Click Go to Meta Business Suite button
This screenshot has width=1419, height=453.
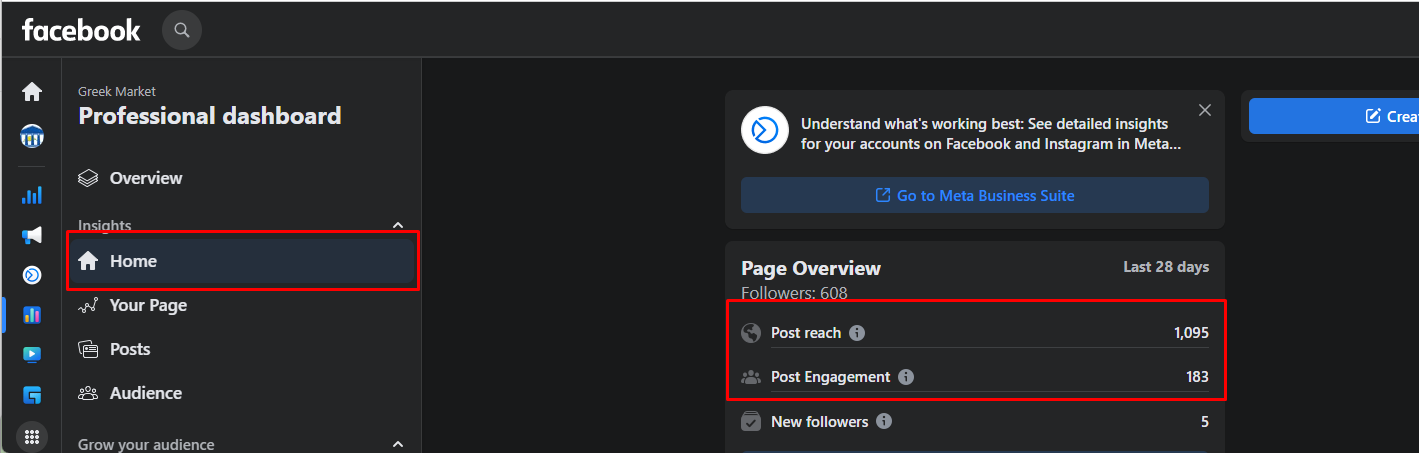pyautogui.click(x=974, y=195)
